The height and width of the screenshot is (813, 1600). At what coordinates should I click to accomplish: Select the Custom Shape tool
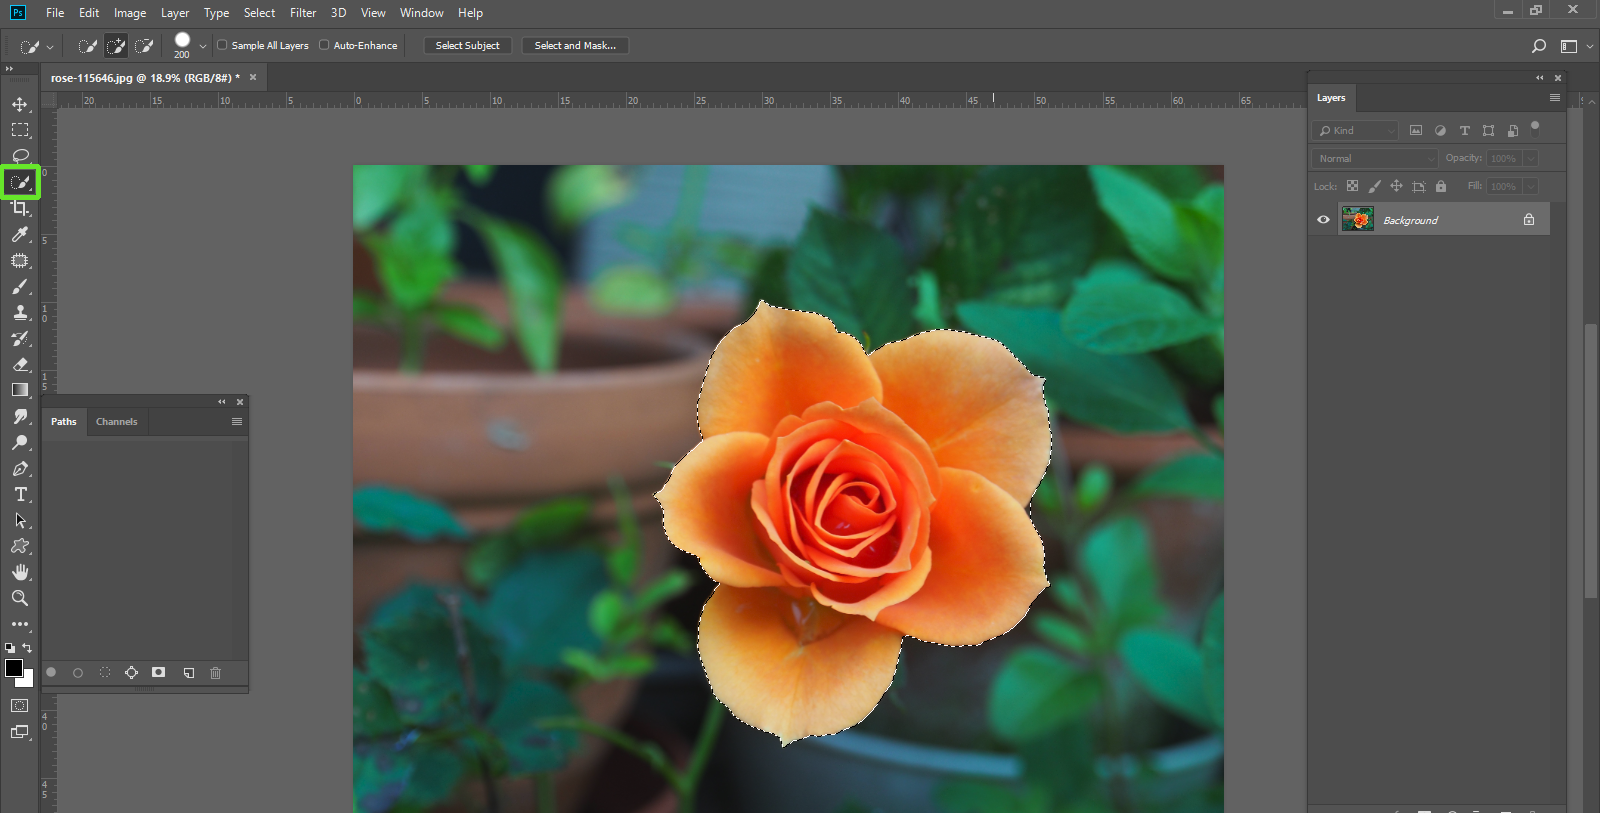pos(20,546)
